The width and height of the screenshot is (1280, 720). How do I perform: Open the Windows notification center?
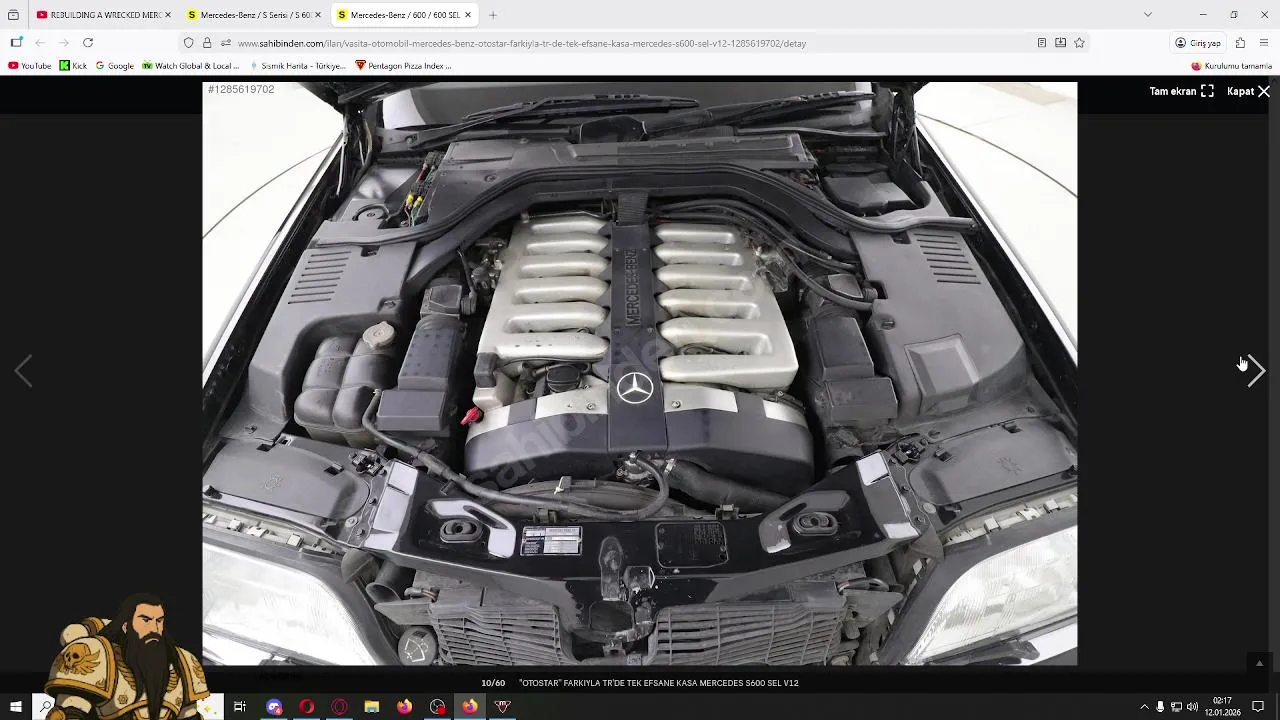(x=1258, y=707)
